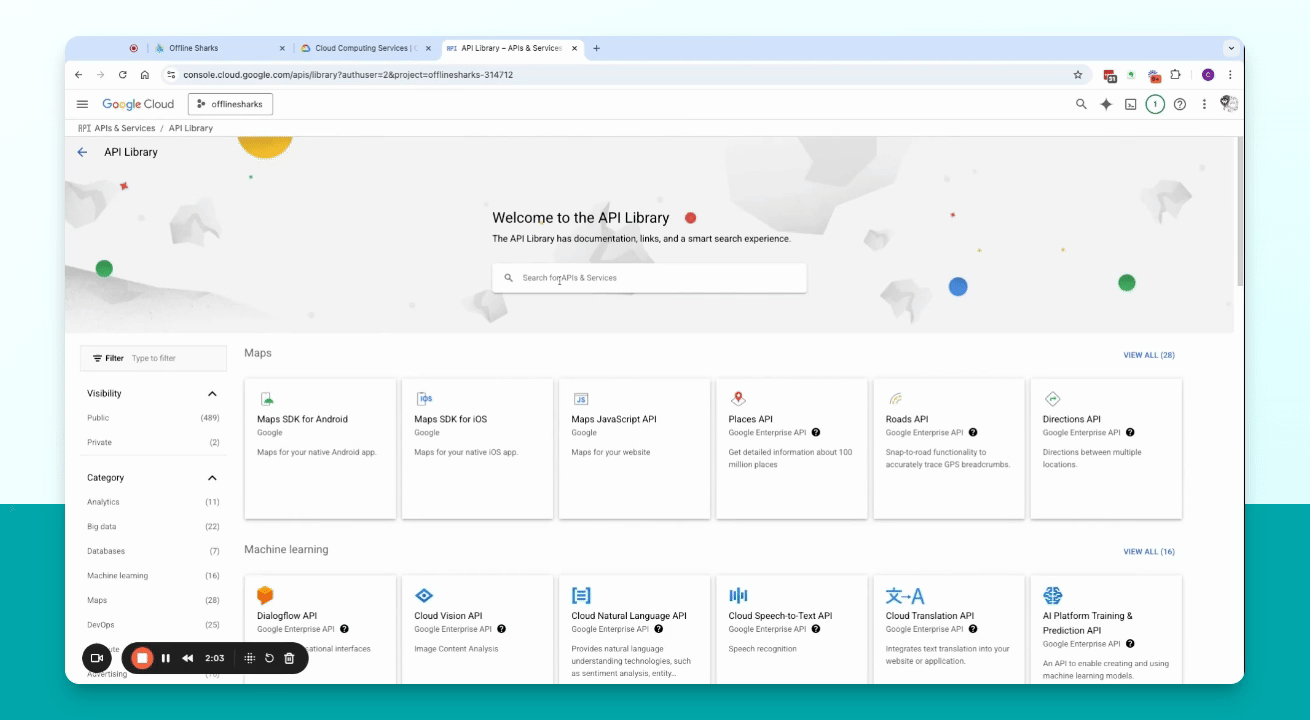Click Cloud Natural Language API icon
The height and width of the screenshot is (720, 1310).
coord(581,596)
